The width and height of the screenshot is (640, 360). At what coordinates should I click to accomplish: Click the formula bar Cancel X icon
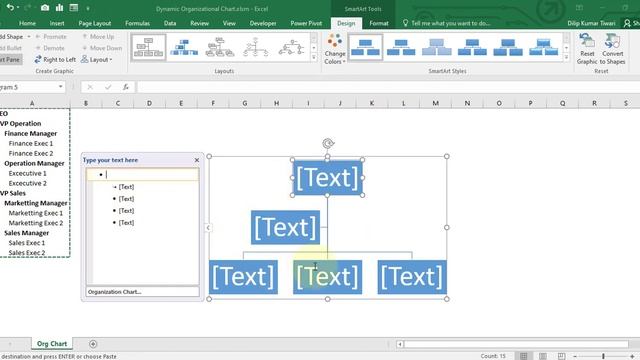pyautogui.click(x=90, y=87)
